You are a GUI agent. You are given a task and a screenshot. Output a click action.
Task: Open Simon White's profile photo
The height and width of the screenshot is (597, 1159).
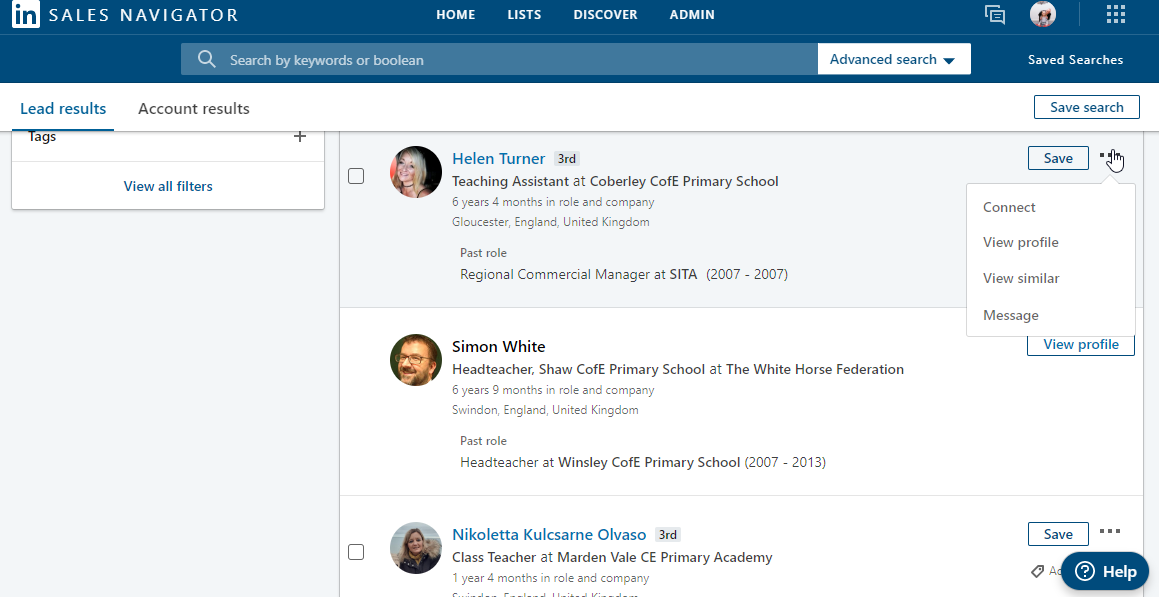pyautogui.click(x=416, y=360)
